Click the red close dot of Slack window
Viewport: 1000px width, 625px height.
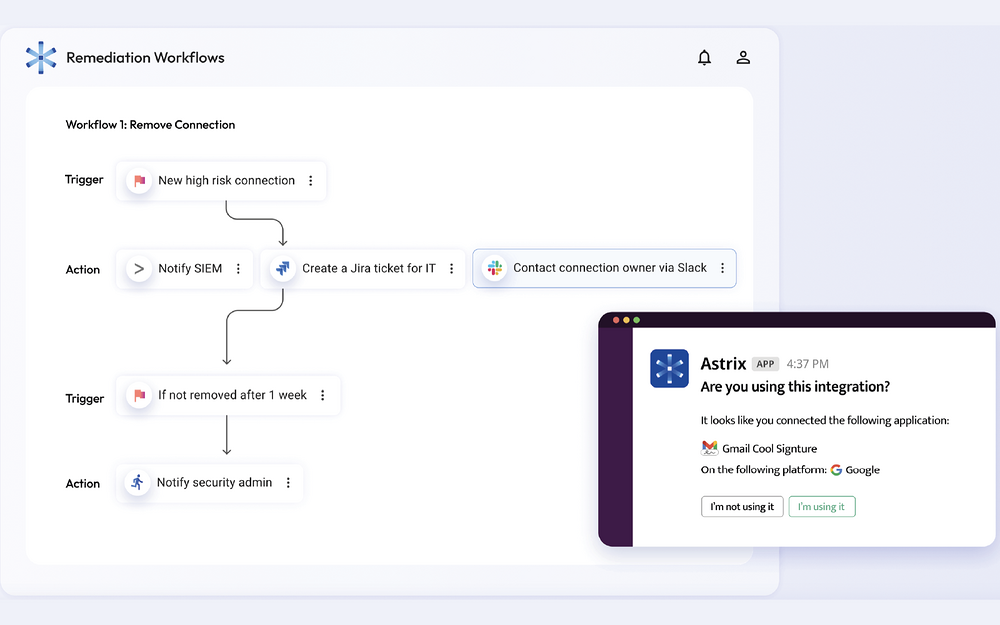click(x=616, y=320)
